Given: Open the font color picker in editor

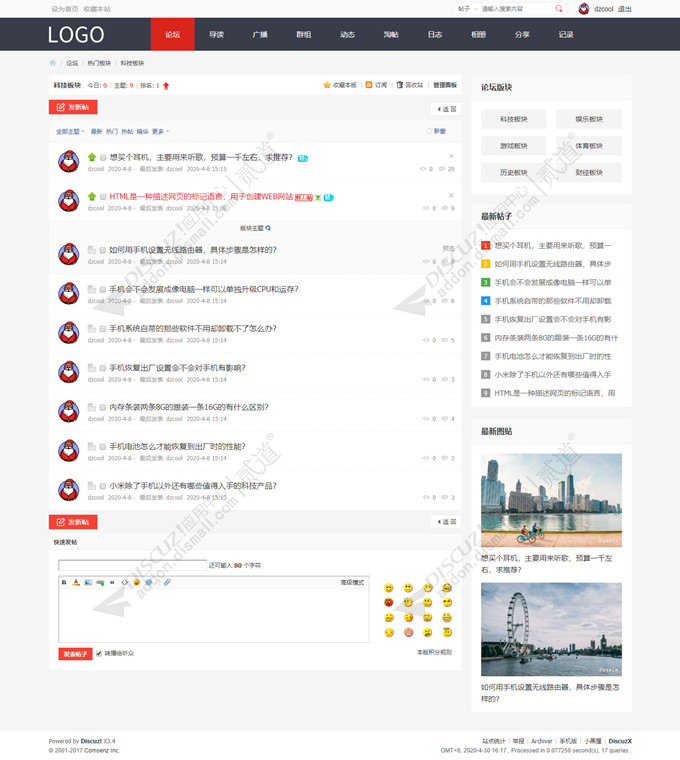Looking at the screenshot, I should tap(76, 582).
